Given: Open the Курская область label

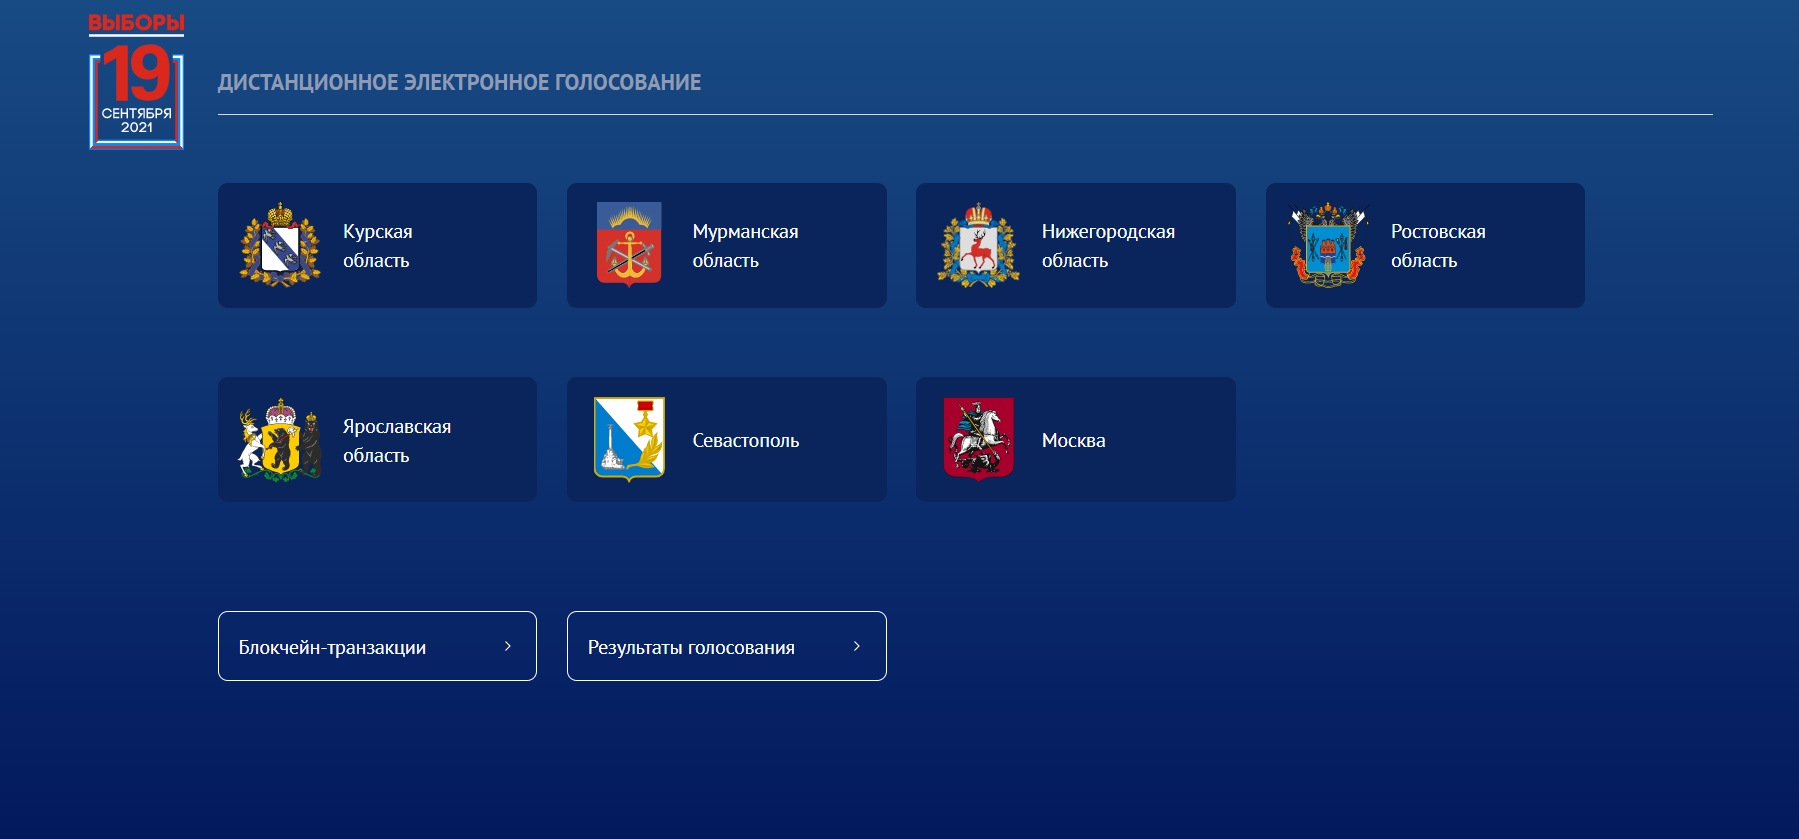Looking at the screenshot, I should [x=378, y=246].
